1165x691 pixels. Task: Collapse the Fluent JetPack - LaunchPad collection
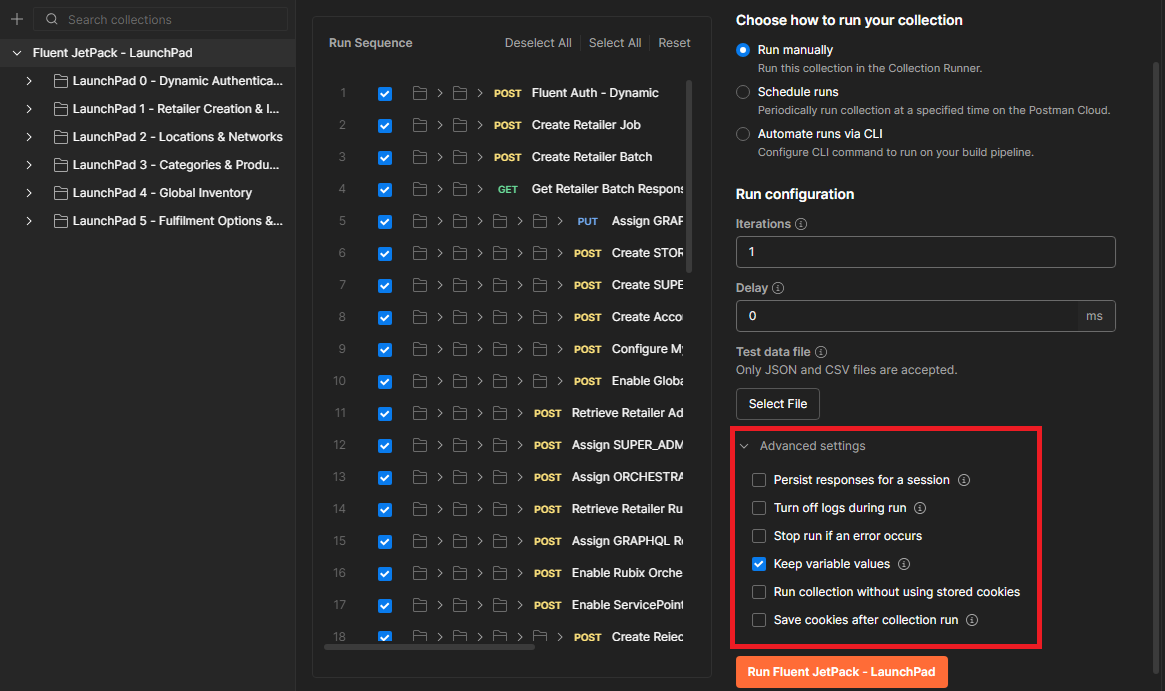[17, 53]
